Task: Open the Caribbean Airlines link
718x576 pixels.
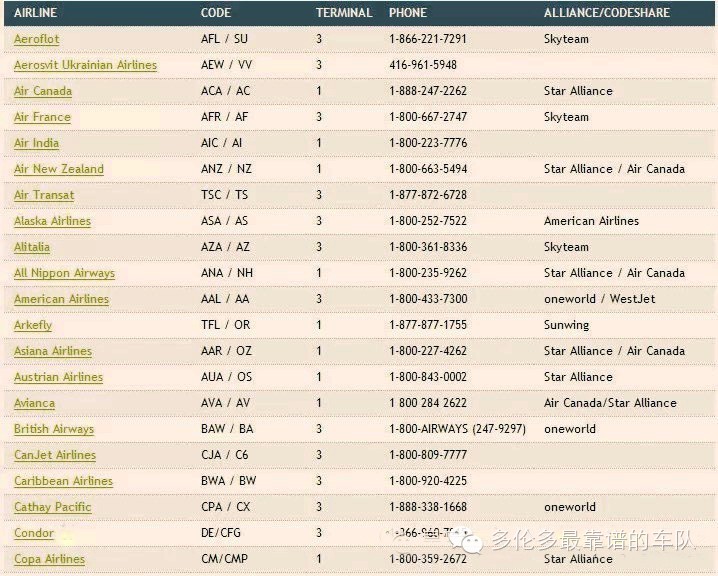Action: coord(63,481)
